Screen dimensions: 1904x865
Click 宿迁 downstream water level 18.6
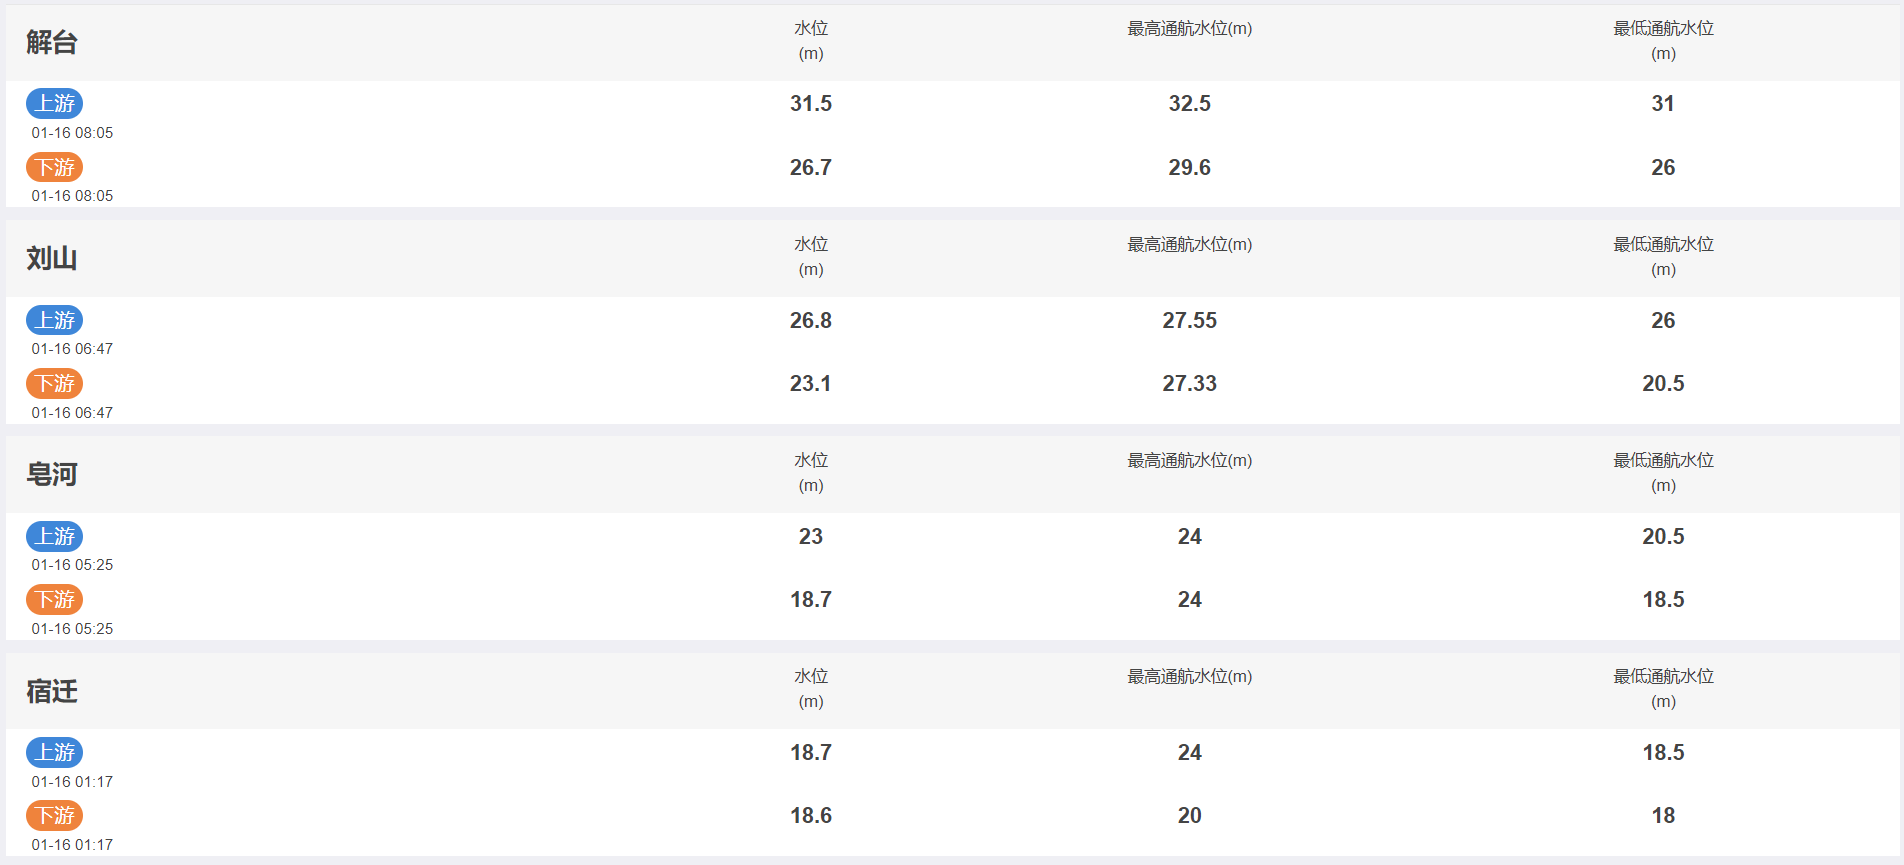[811, 815]
